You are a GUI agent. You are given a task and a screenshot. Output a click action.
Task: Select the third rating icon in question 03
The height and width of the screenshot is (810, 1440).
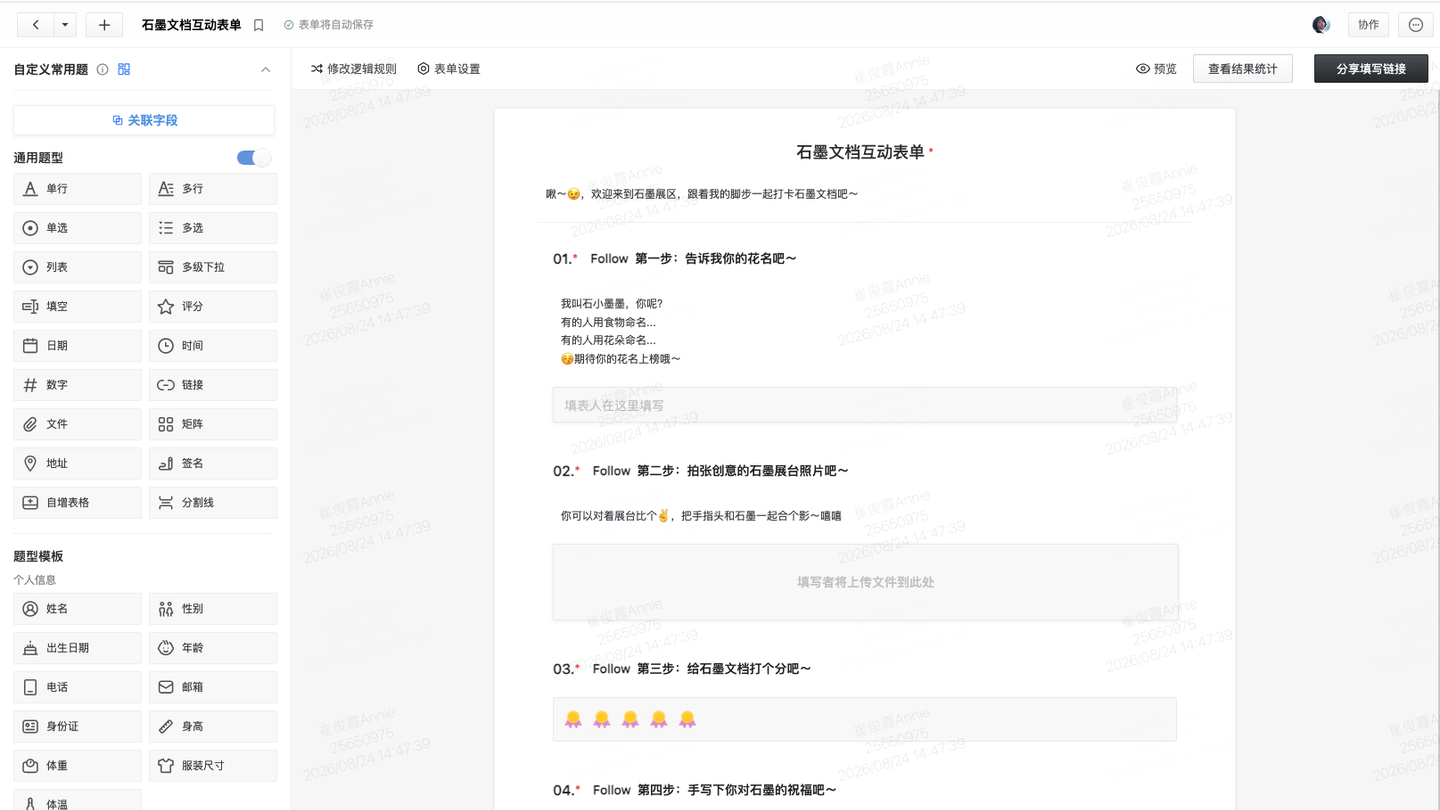(630, 719)
